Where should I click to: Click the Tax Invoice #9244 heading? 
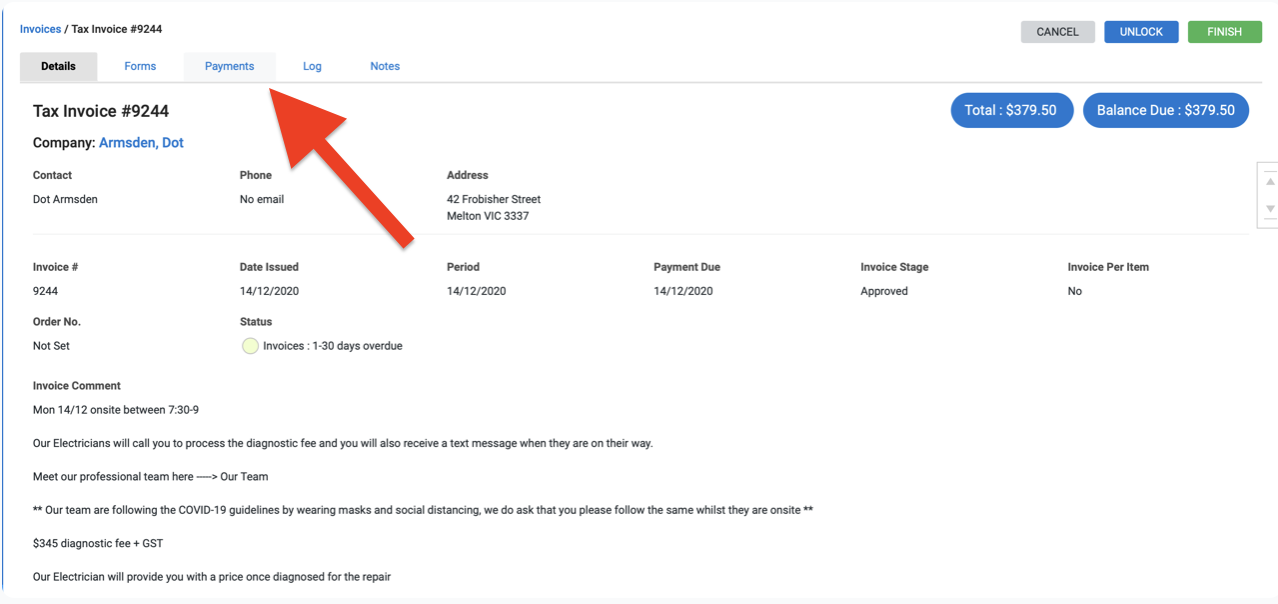coord(101,111)
